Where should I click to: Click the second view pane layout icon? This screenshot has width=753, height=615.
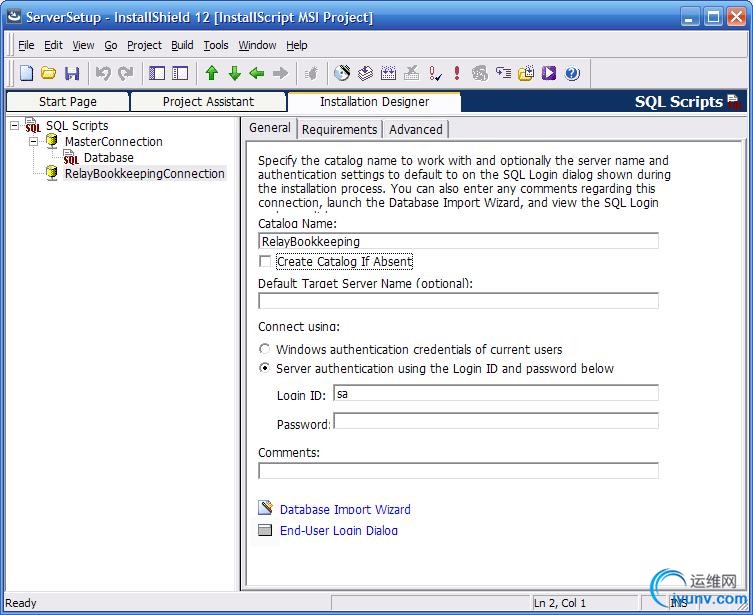point(180,73)
